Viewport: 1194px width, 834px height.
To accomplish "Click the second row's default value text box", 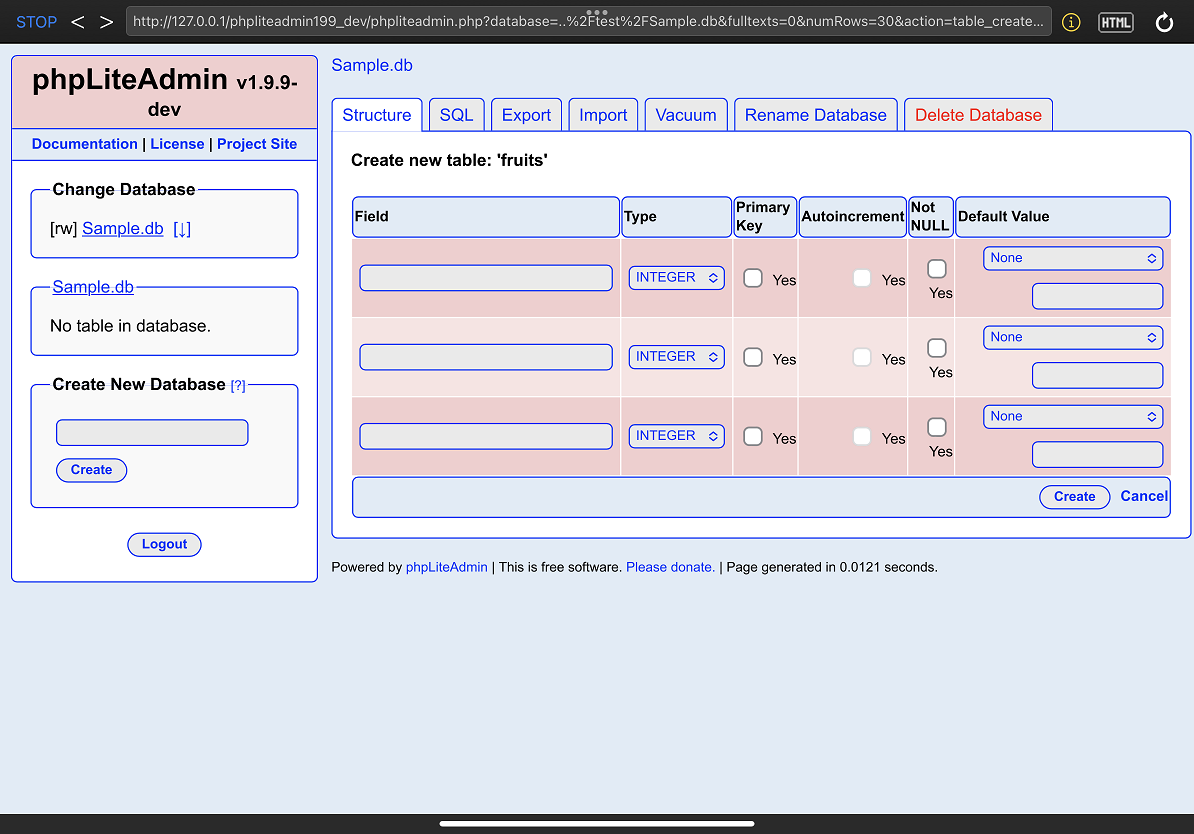I will (x=1097, y=375).
